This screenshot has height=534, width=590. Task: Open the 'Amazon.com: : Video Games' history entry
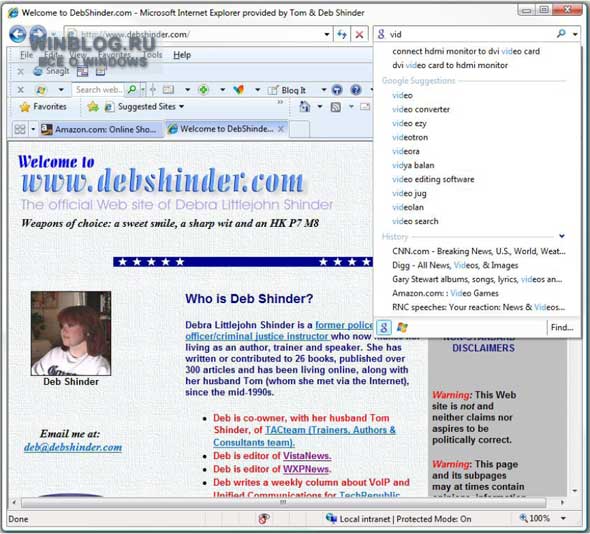tap(445, 293)
